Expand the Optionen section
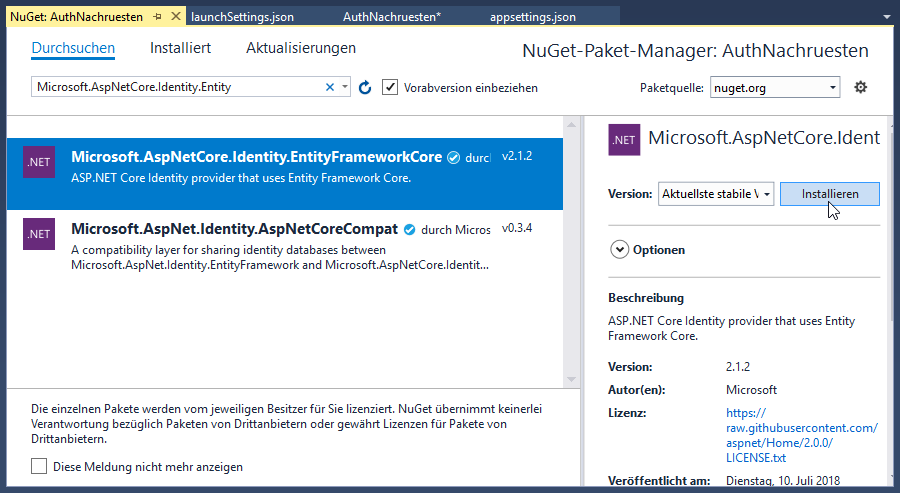Viewport: 900px width, 493px height. click(620, 250)
